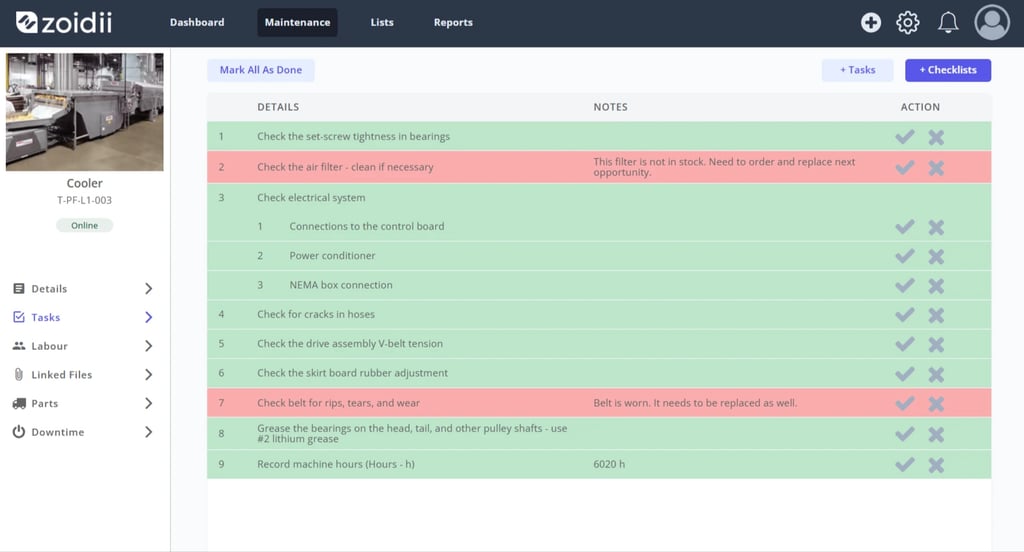Select Check electrical system task row
This screenshot has height=552, width=1024.
599,198
